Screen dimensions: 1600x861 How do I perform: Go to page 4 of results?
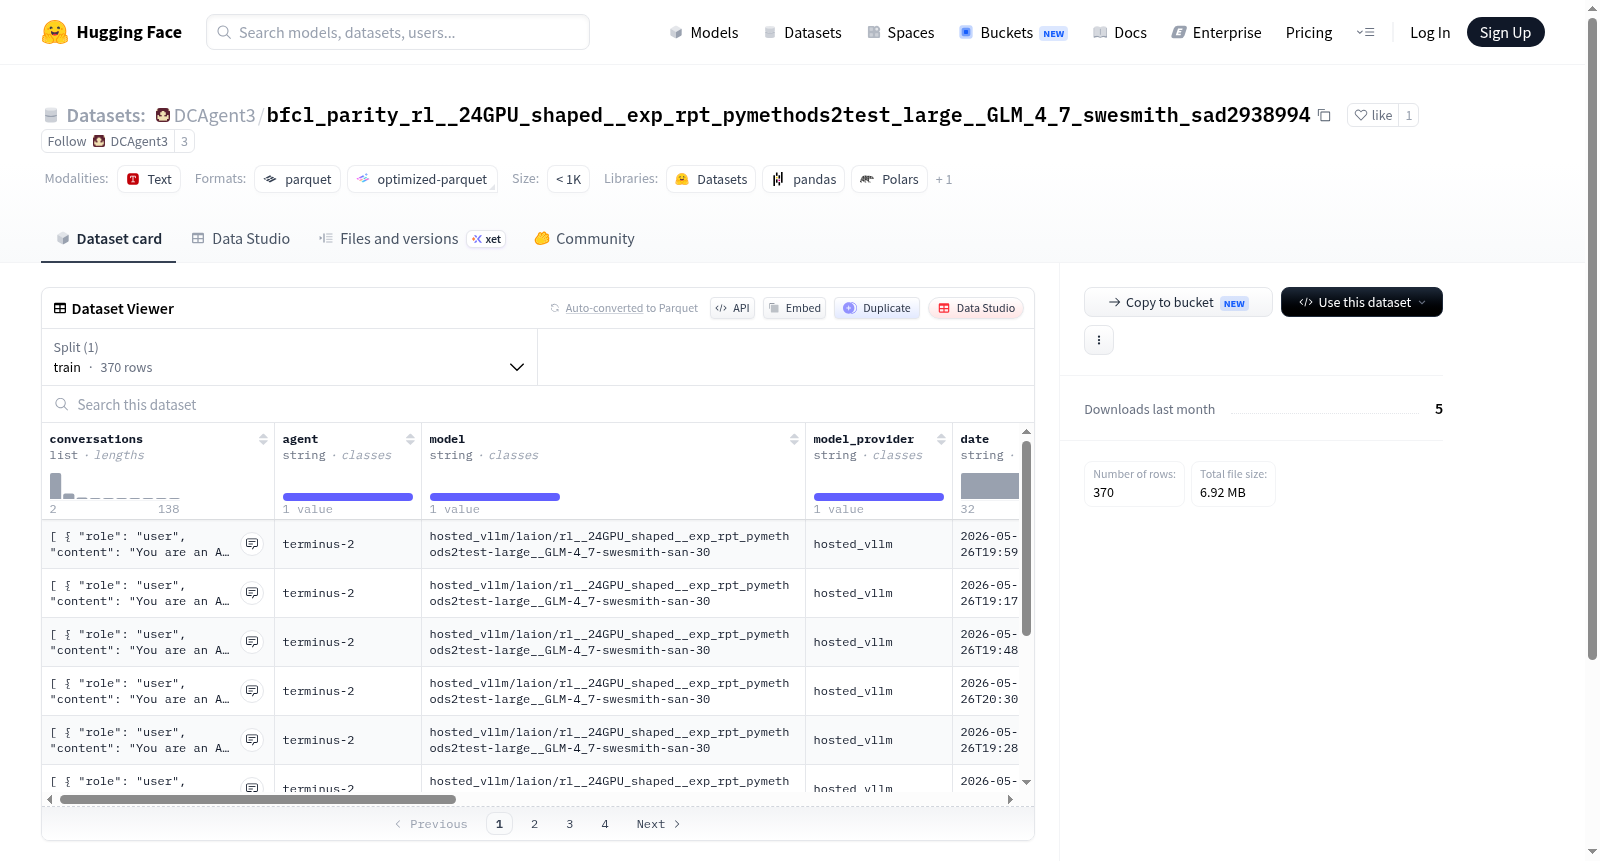604,824
